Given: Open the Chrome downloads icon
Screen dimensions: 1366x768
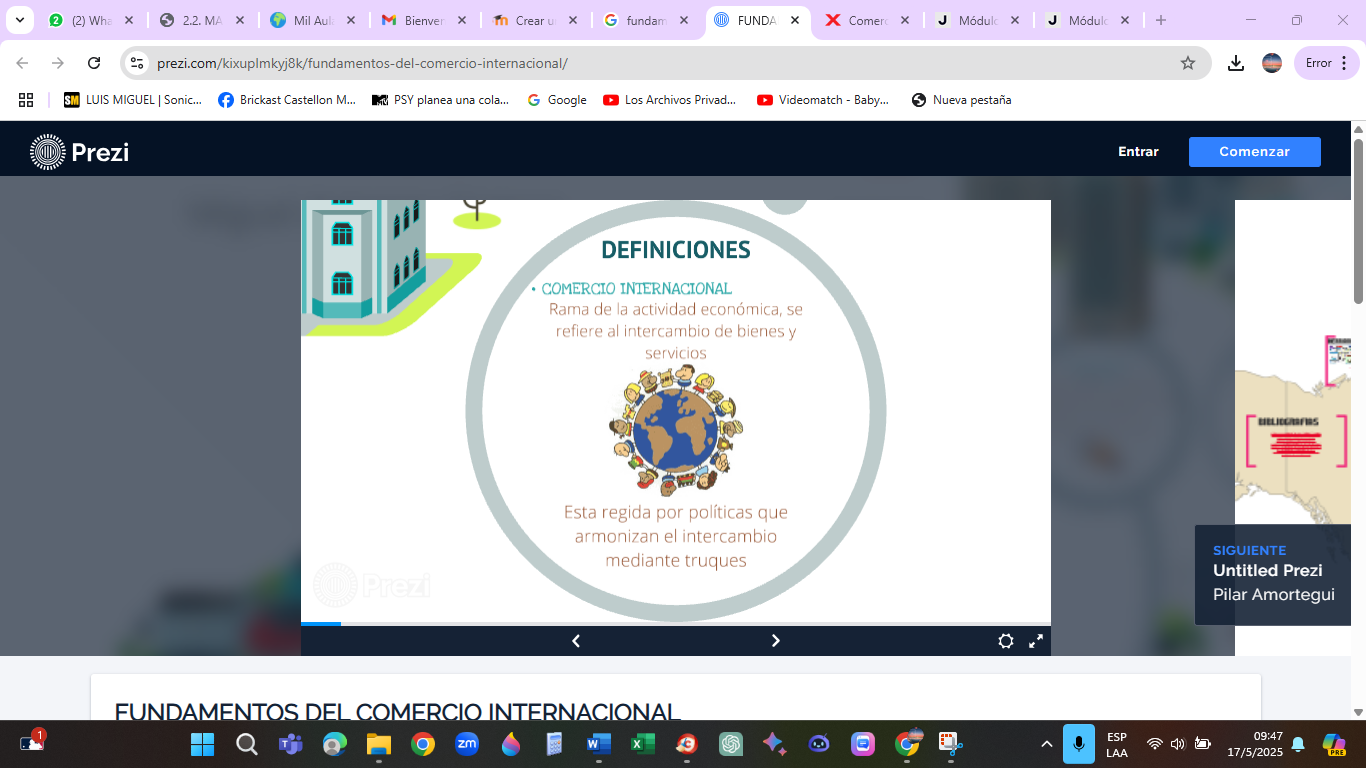Looking at the screenshot, I should point(1236,63).
